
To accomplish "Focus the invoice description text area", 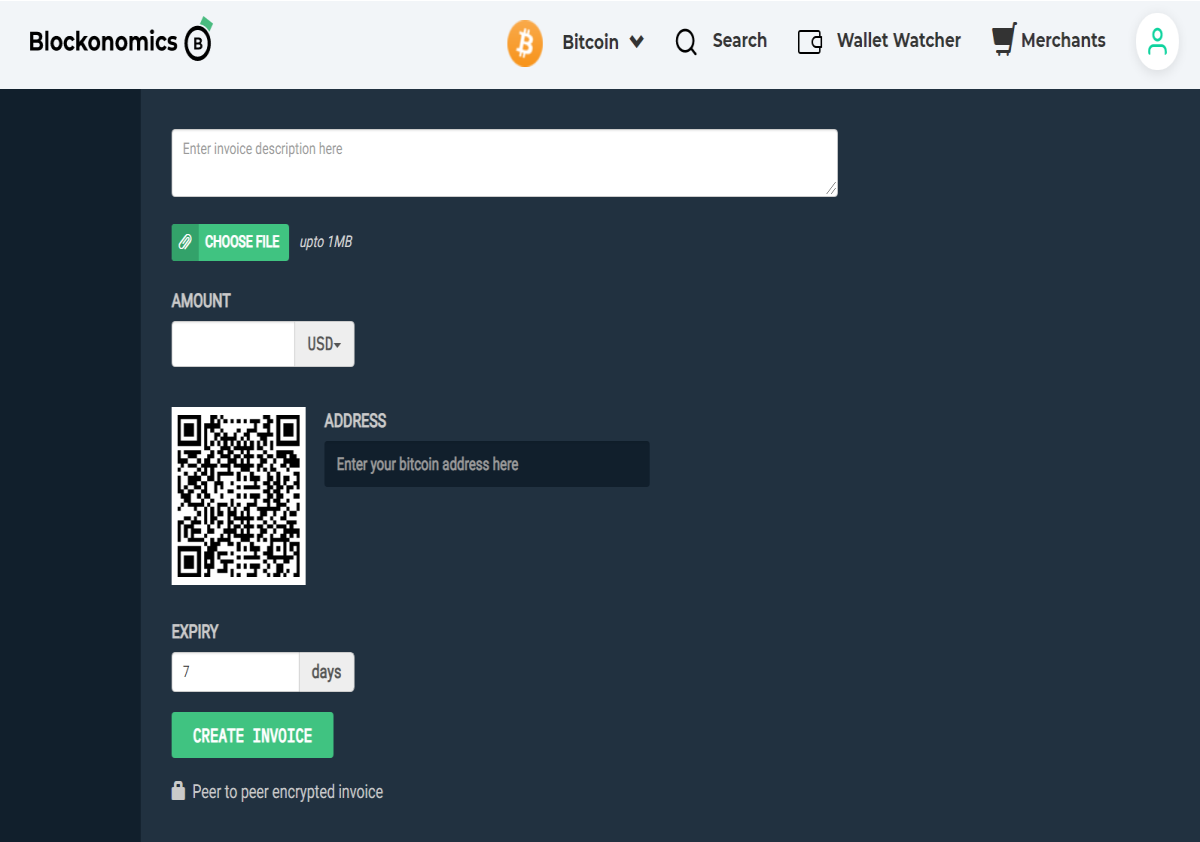I will [x=504, y=163].
